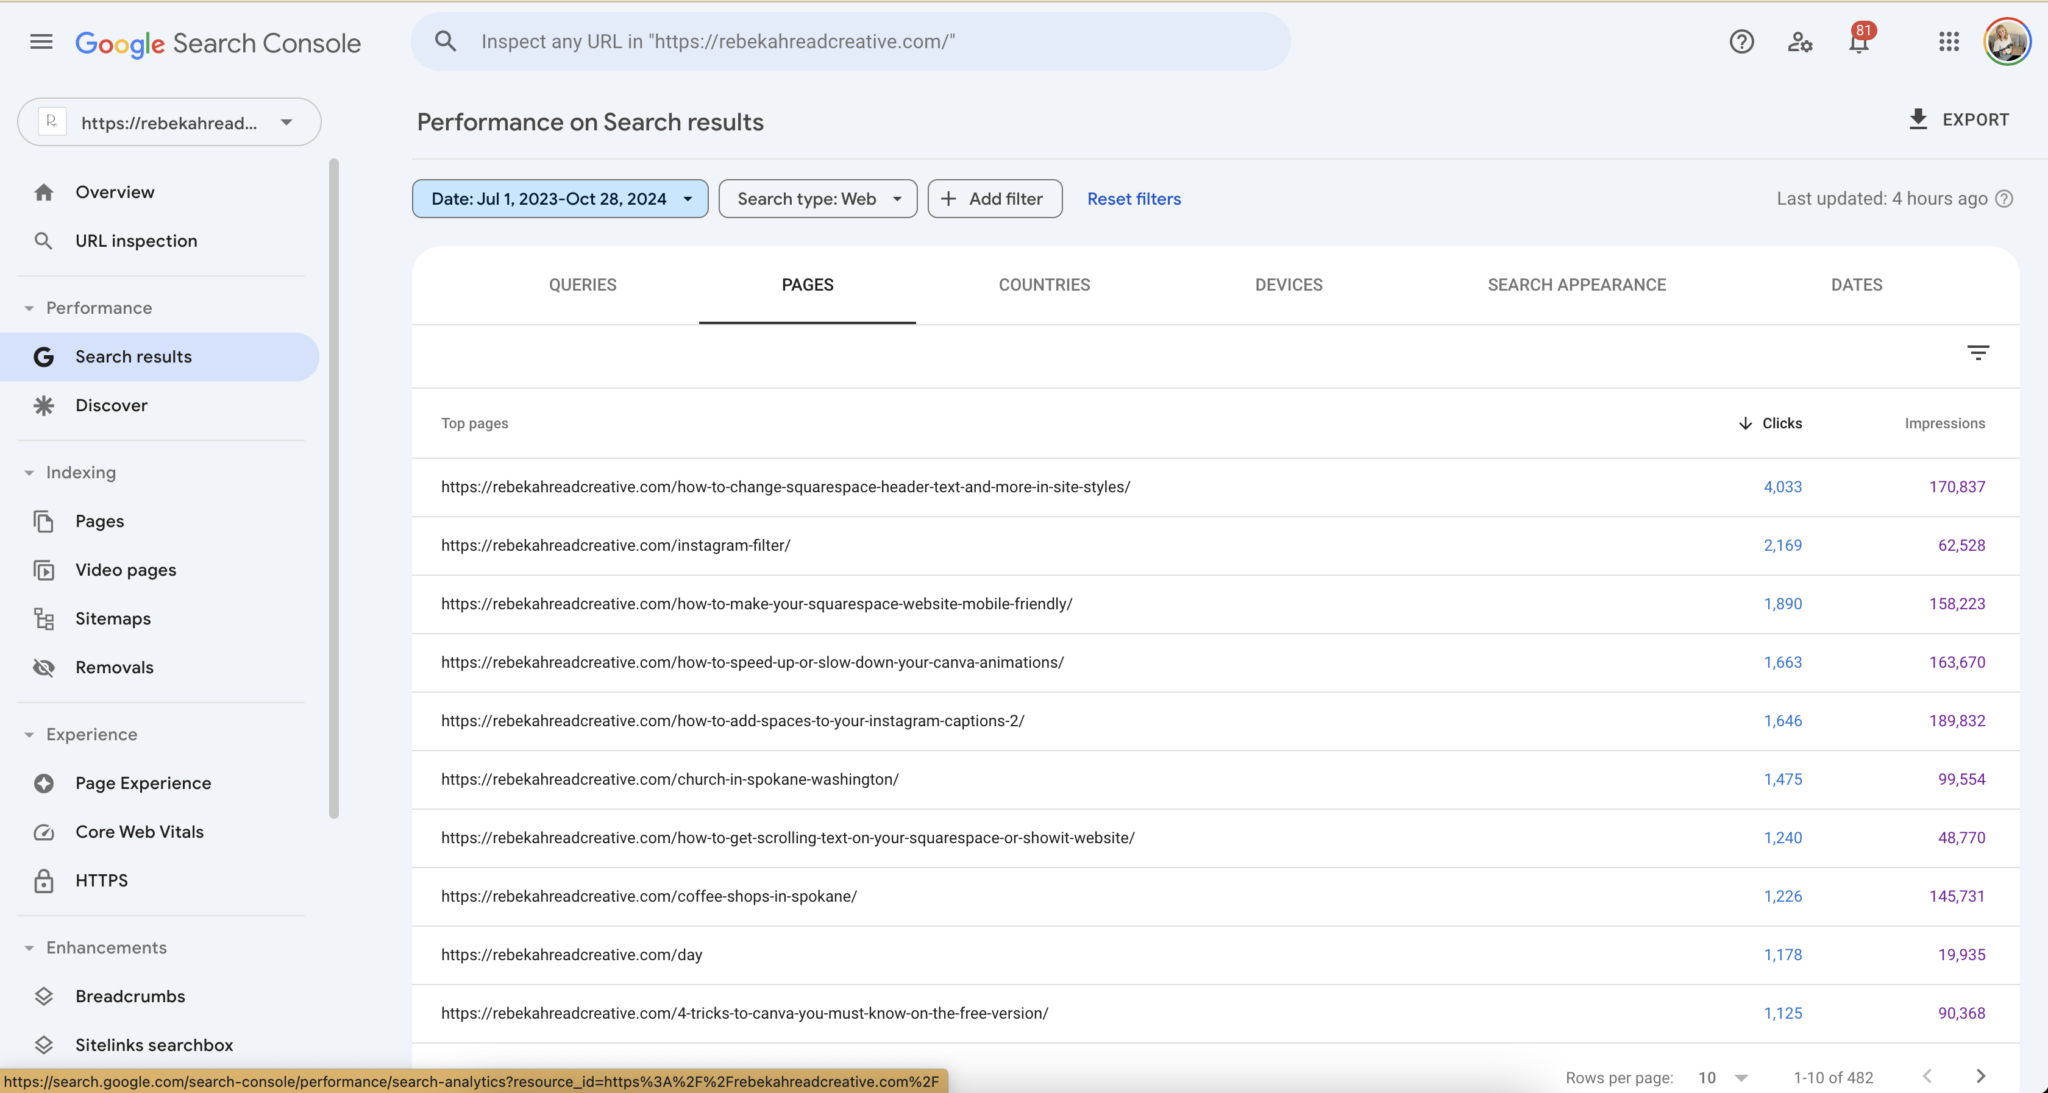Click the Reset filters link

[1134, 199]
